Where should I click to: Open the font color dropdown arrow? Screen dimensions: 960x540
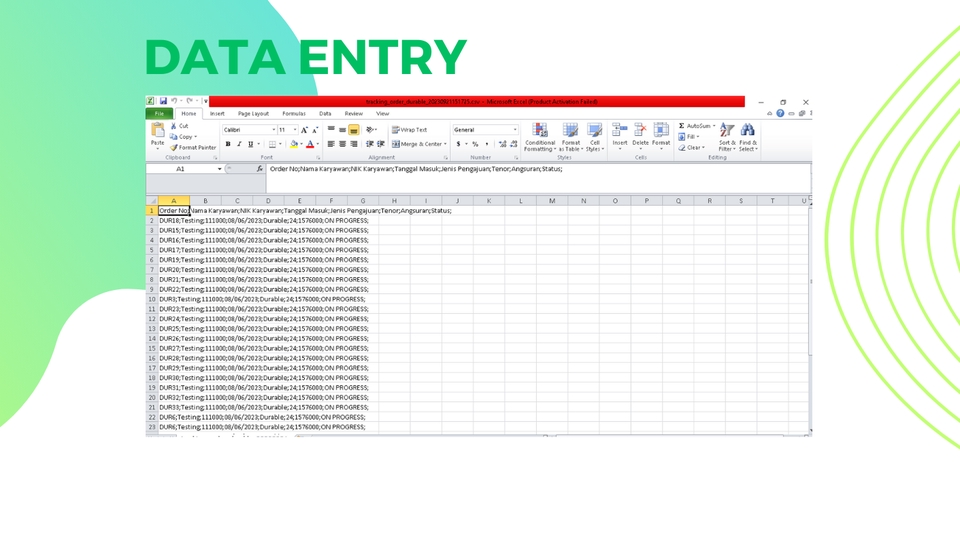(318, 144)
